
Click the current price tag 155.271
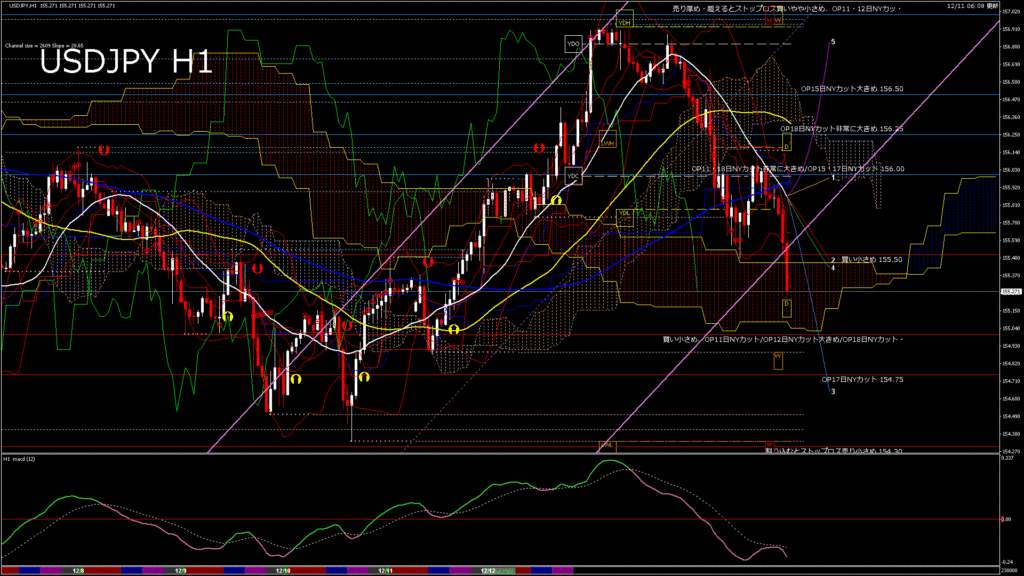coord(1010,292)
